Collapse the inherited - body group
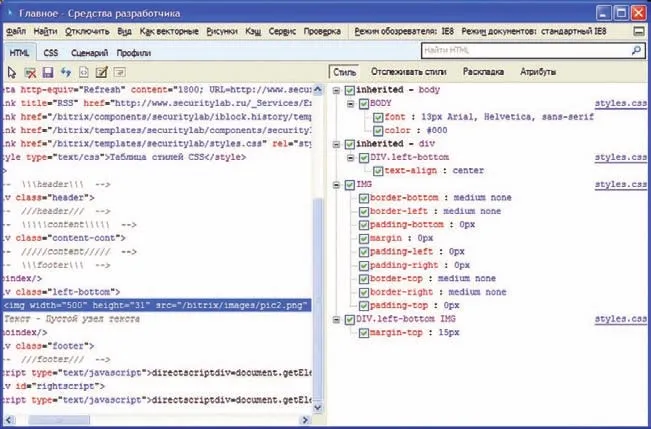The width and height of the screenshot is (651, 429). click(x=336, y=90)
